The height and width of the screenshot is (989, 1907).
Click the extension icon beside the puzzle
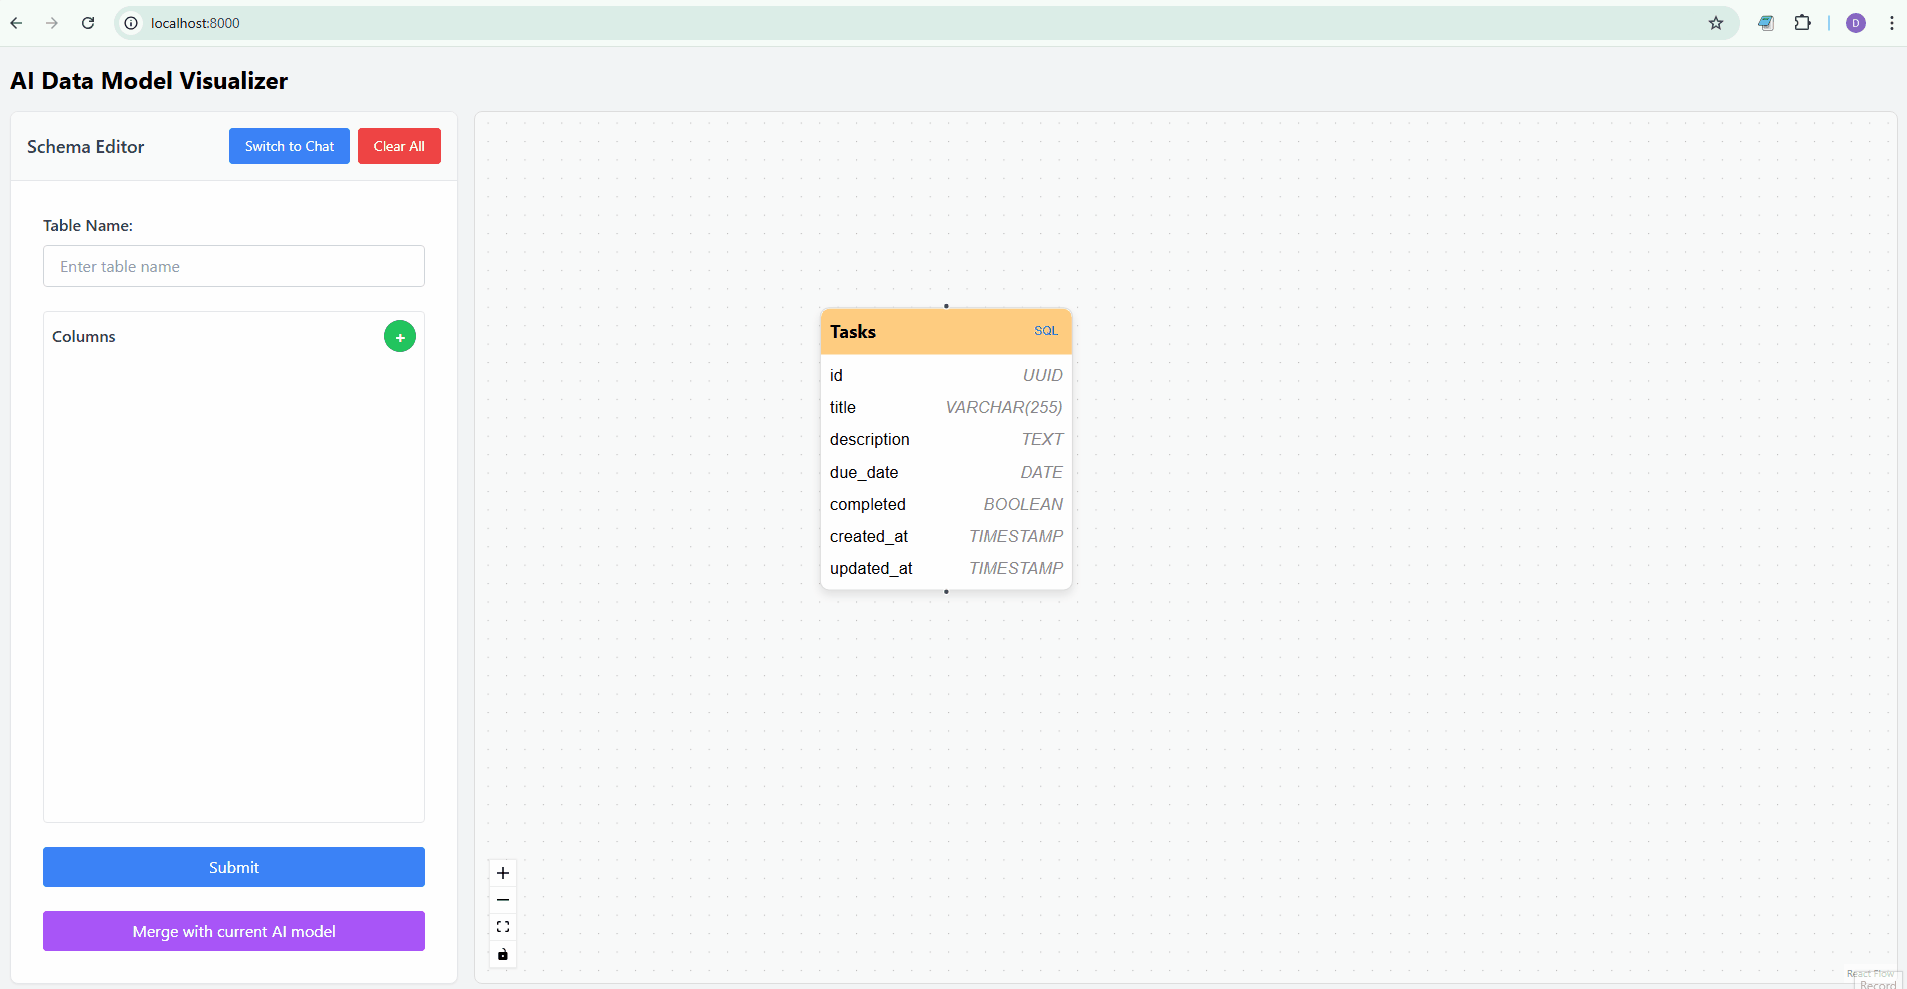click(1766, 23)
